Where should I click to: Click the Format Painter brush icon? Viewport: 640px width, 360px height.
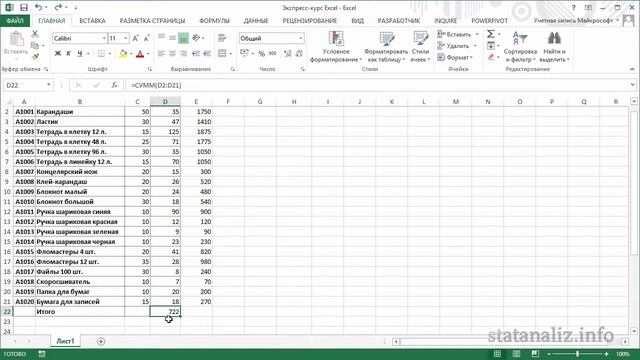35,57
